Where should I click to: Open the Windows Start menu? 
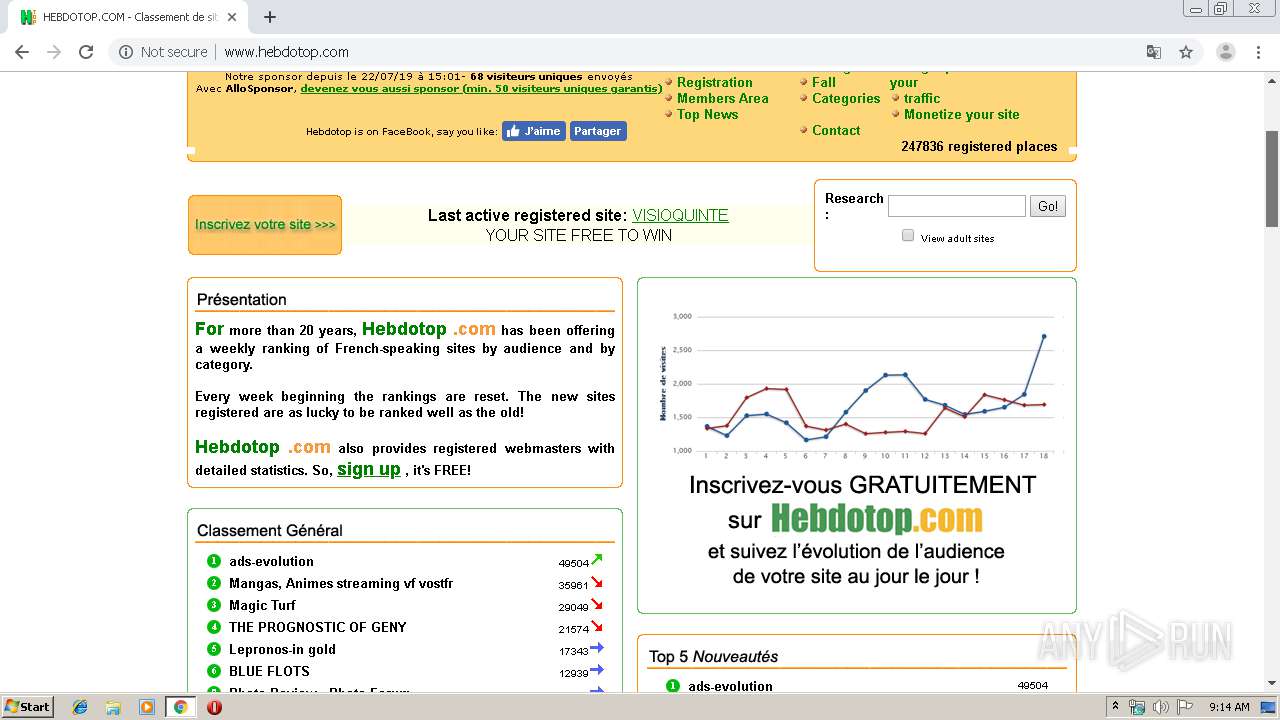(28, 707)
